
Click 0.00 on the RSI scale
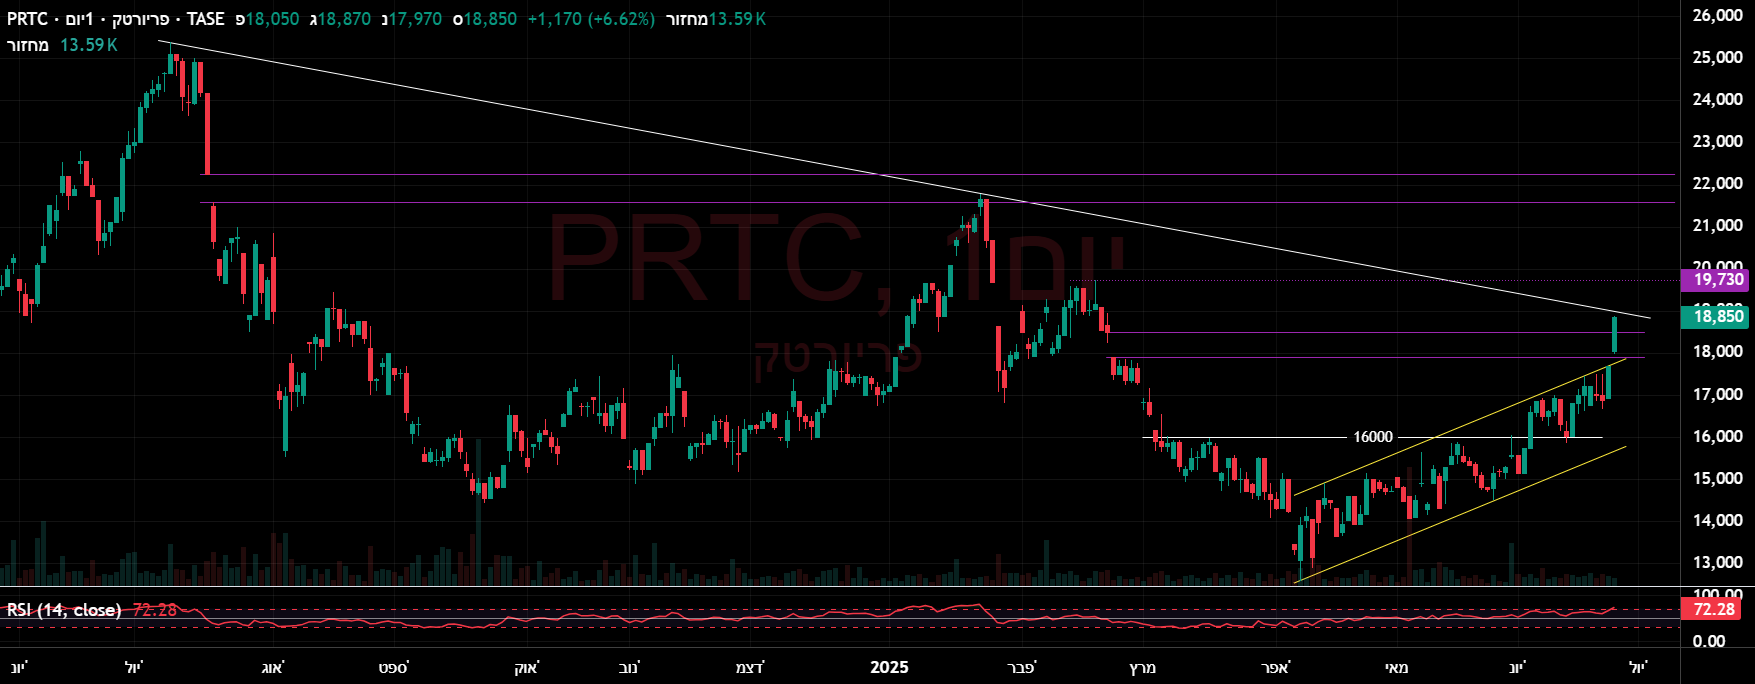[1709, 641]
